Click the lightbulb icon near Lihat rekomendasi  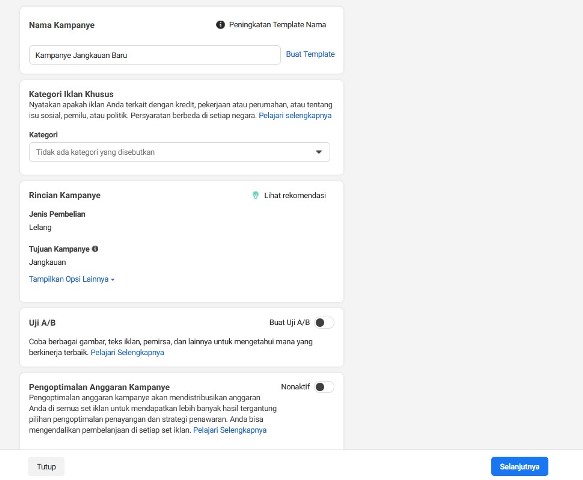(255, 195)
